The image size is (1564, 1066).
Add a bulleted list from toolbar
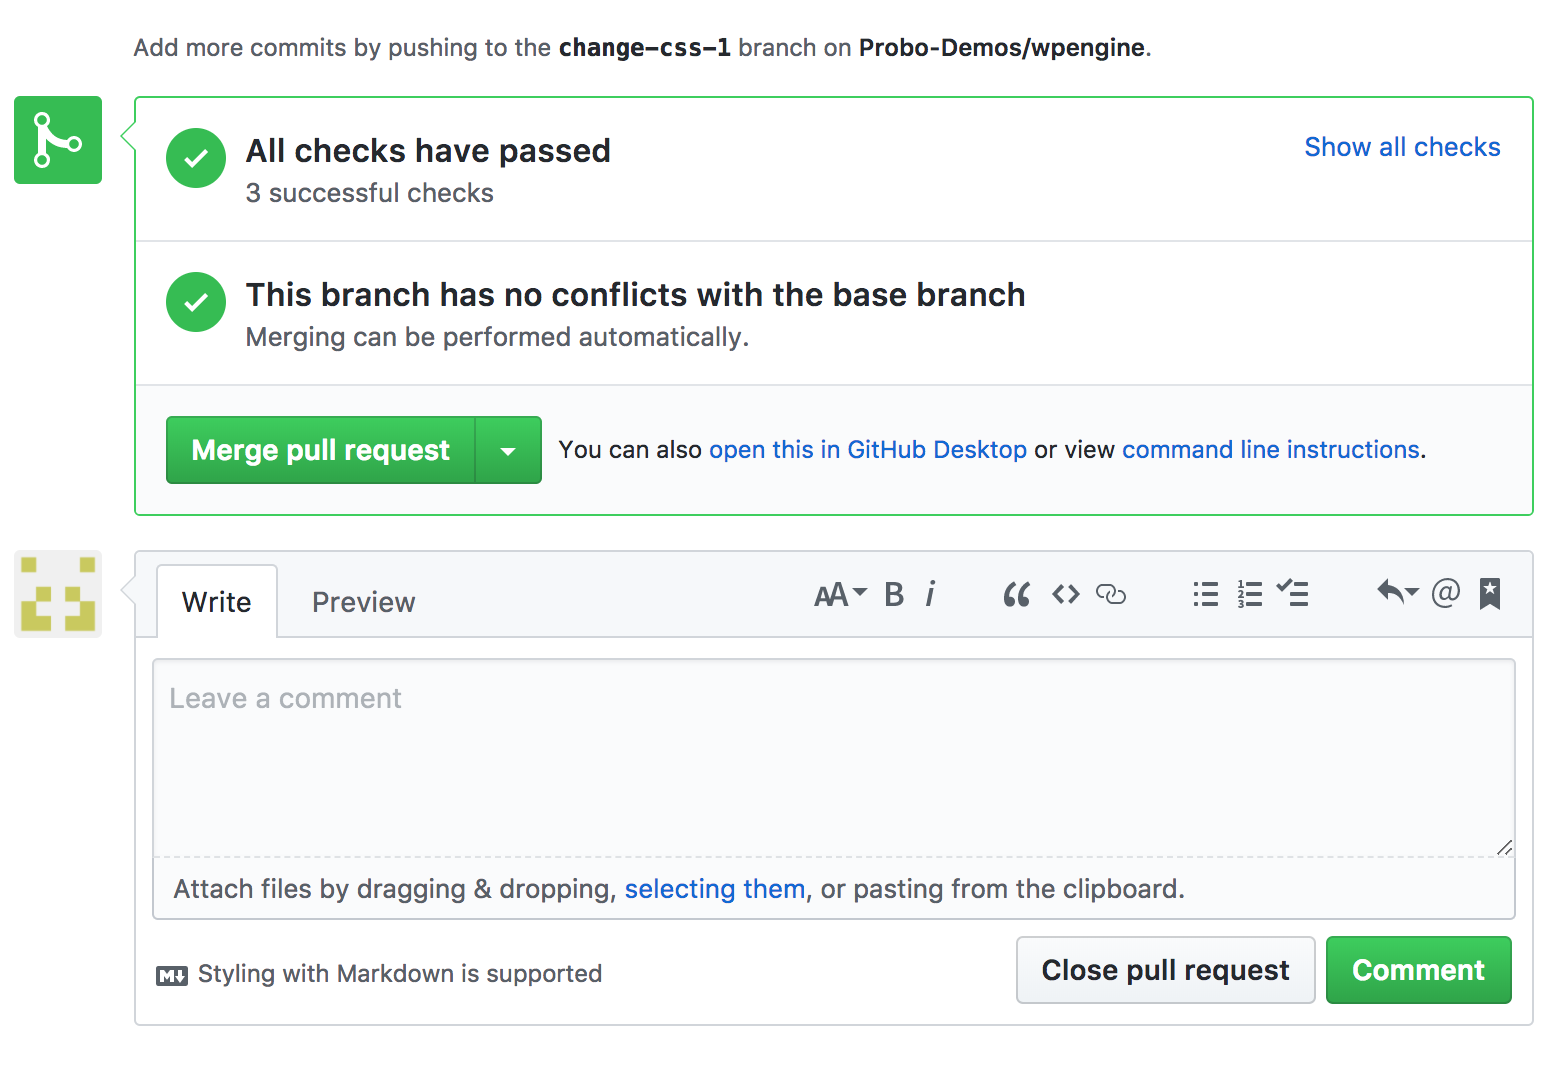click(1205, 595)
